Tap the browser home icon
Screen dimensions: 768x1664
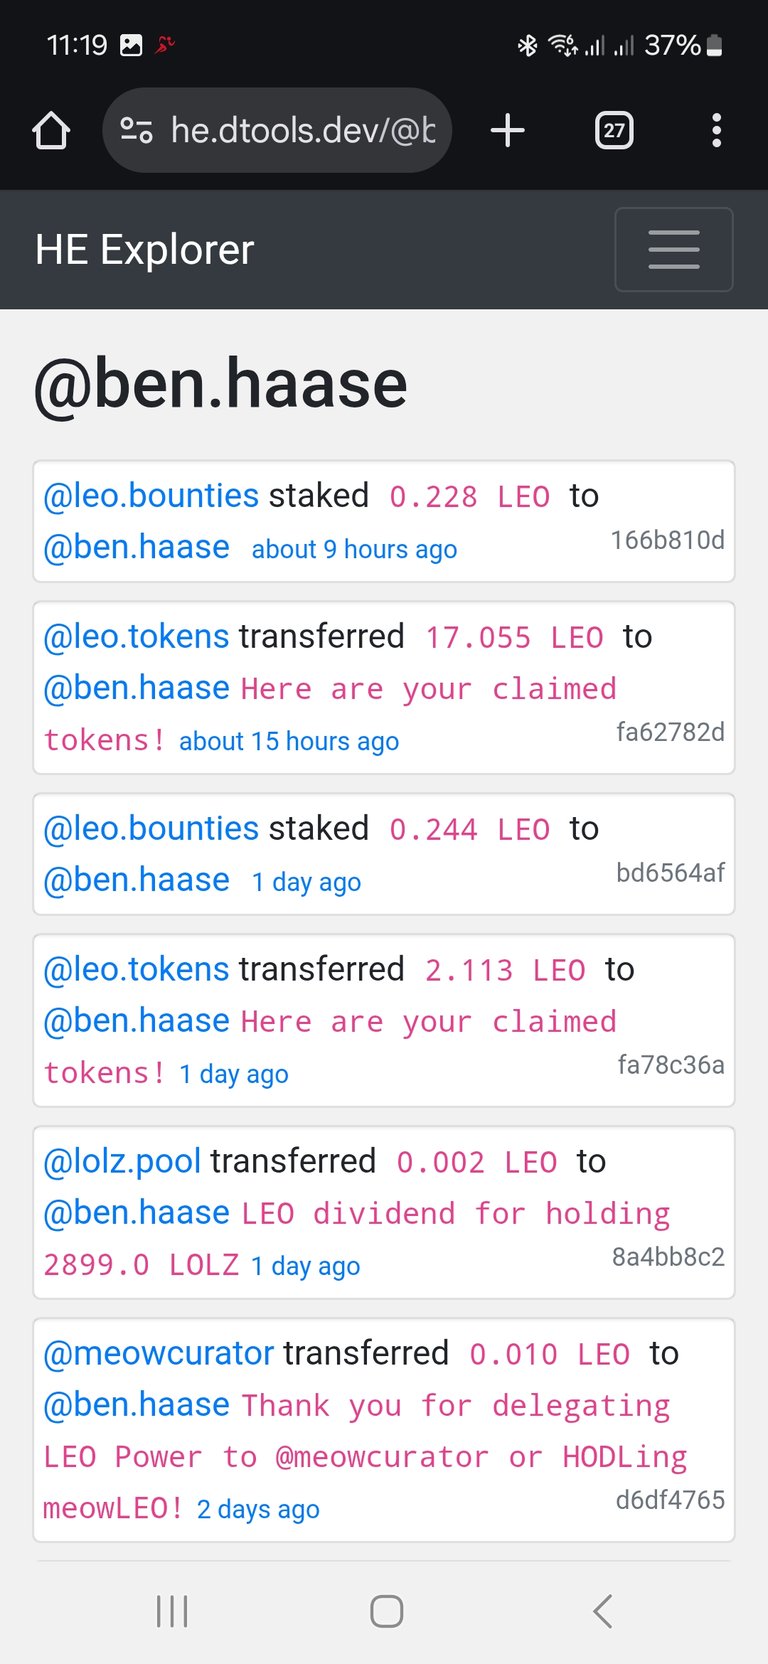pyautogui.click(x=51, y=130)
